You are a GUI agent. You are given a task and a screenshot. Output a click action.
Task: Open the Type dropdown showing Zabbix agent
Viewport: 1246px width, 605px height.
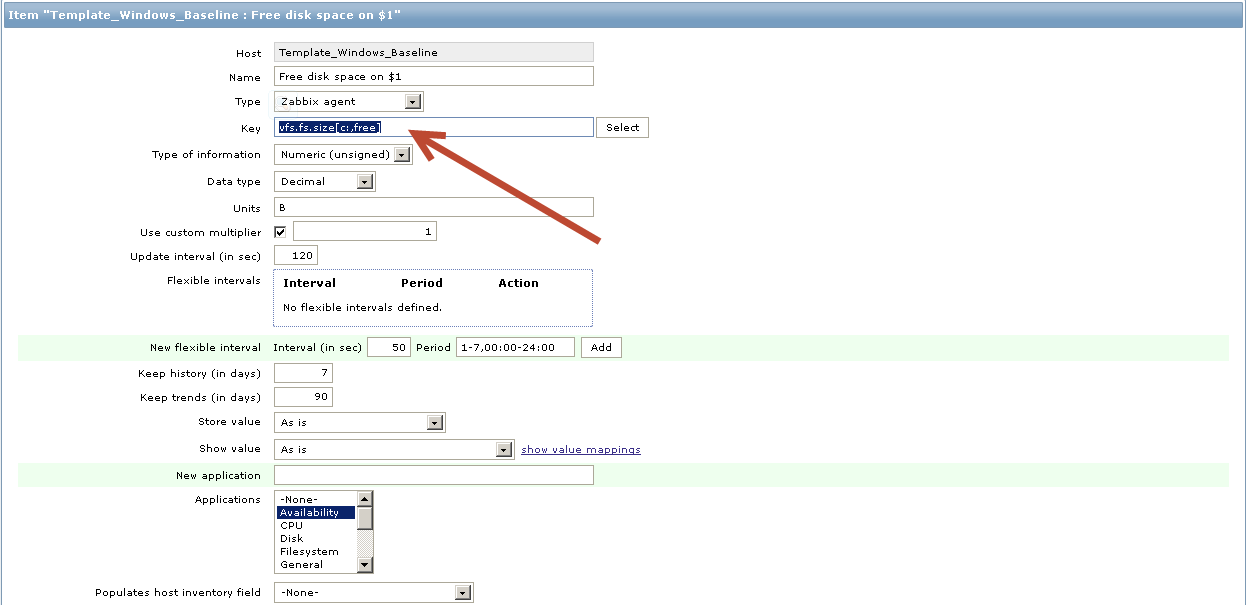tap(349, 101)
